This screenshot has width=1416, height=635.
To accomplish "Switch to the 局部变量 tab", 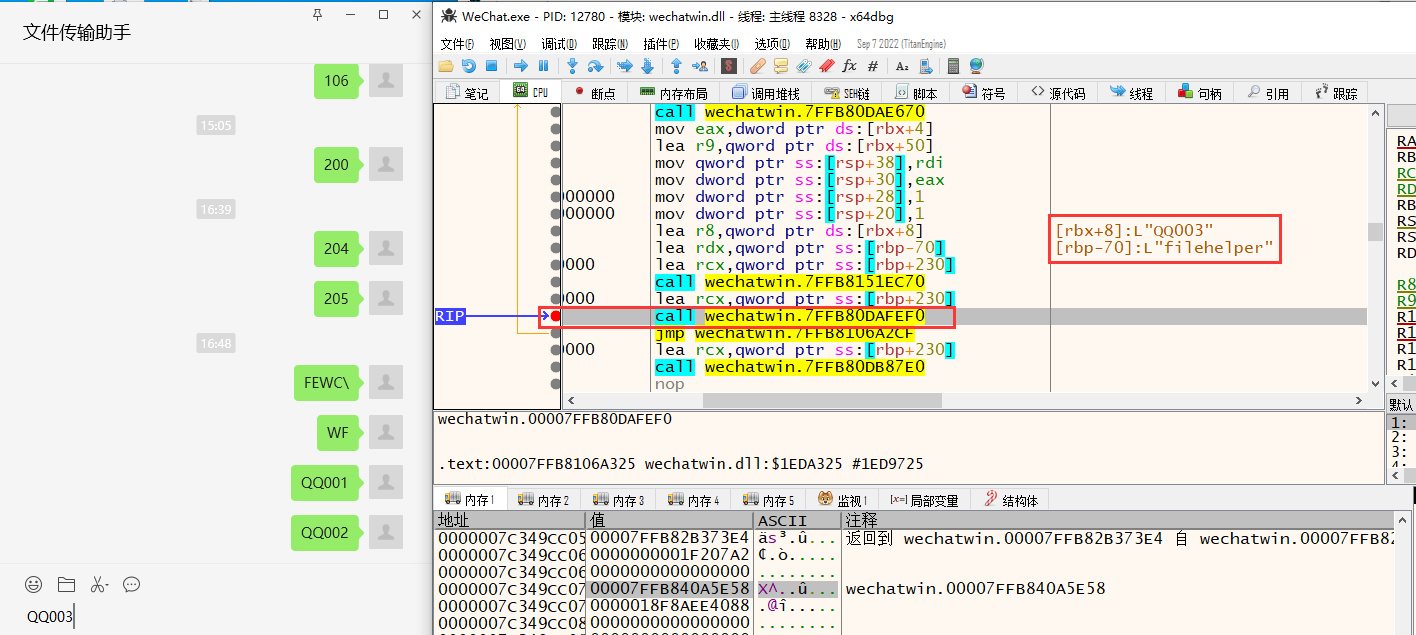I will (x=924, y=500).
